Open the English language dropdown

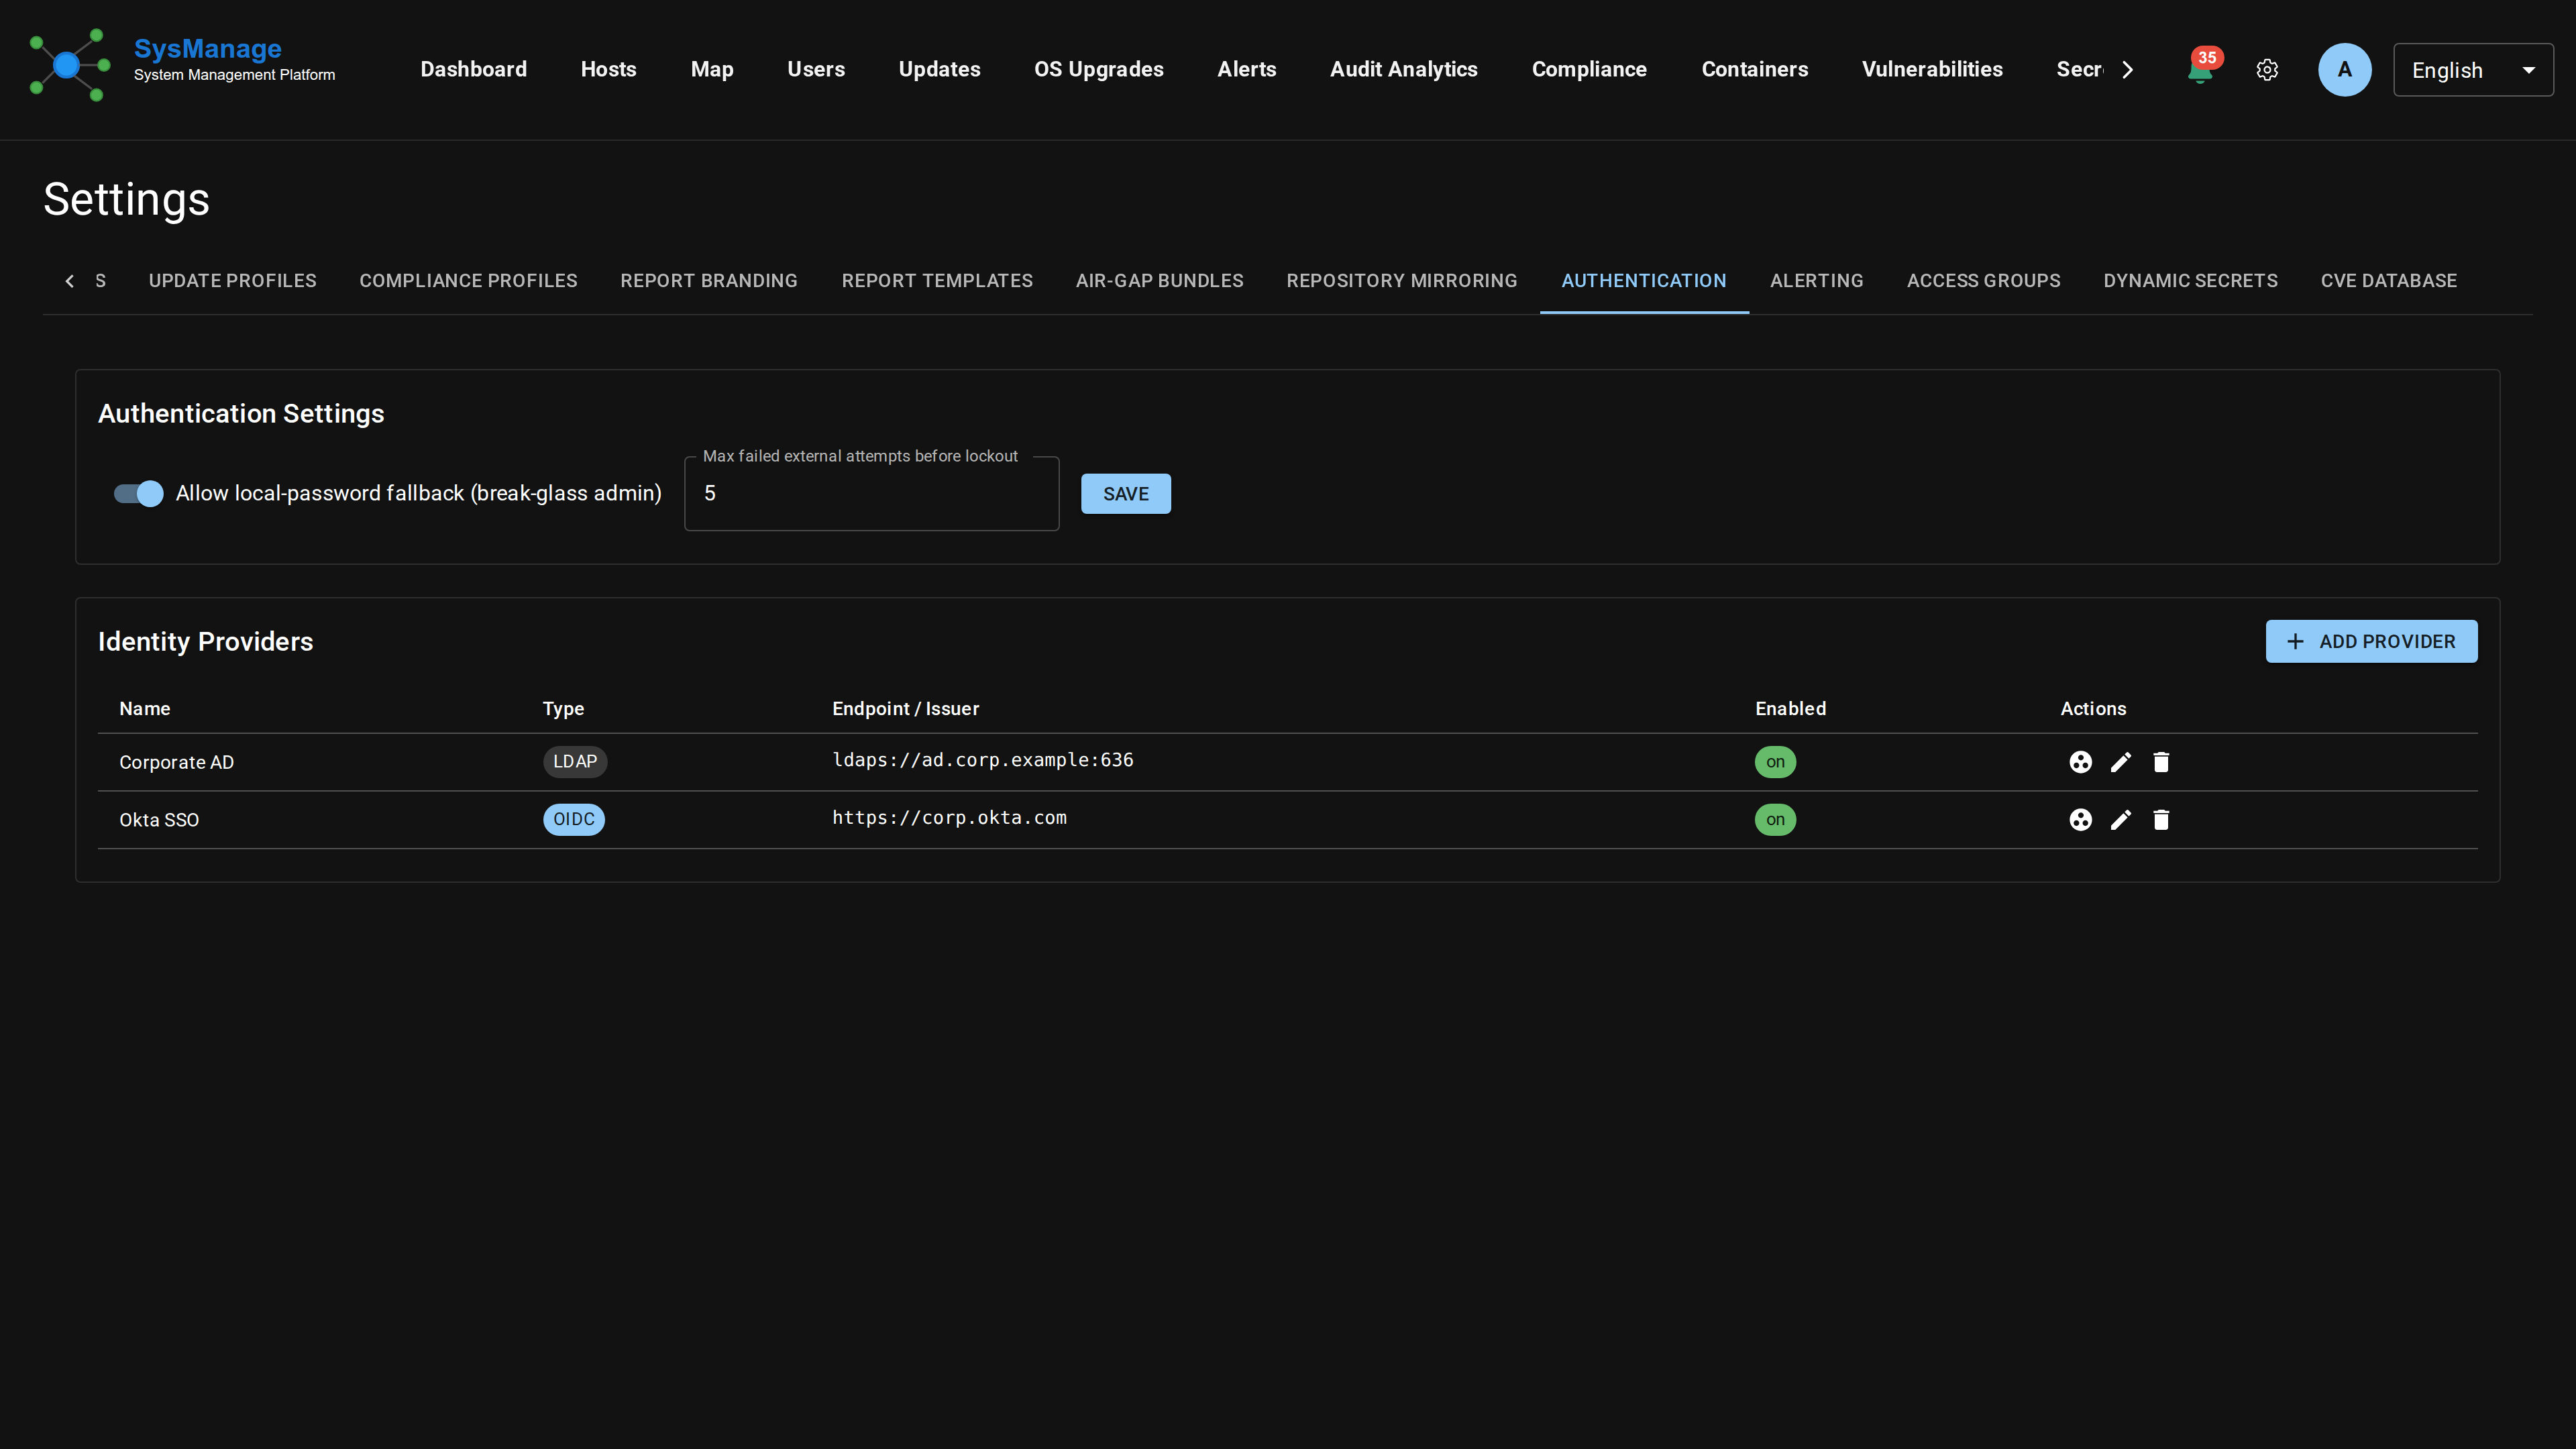(2473, 70)
